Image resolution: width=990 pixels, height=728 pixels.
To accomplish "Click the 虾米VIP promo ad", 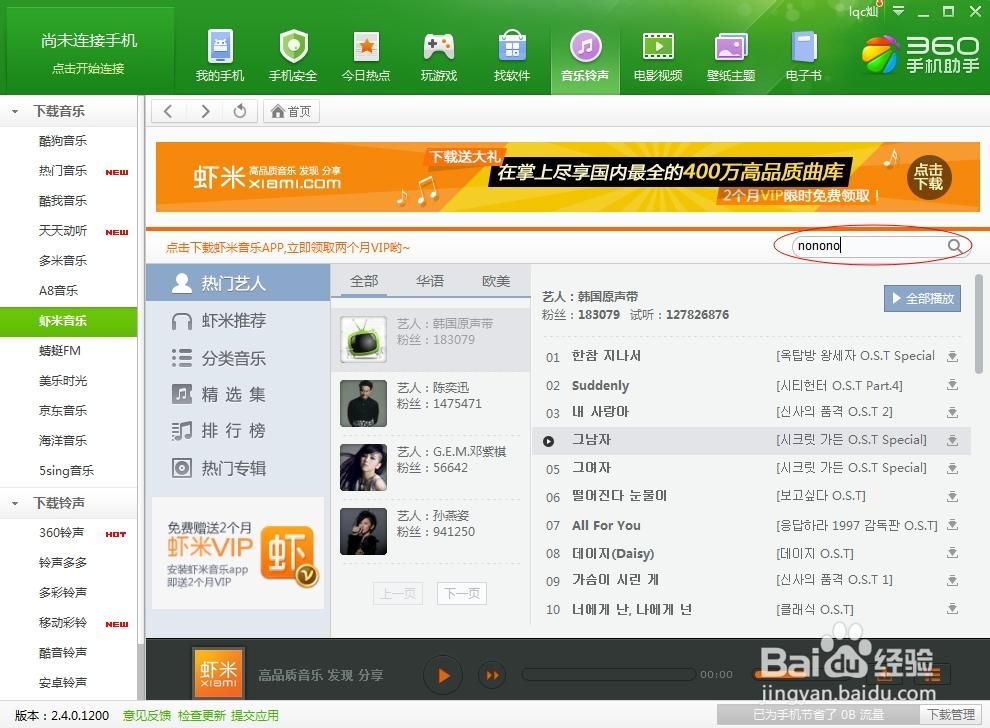I will (238, 553).
